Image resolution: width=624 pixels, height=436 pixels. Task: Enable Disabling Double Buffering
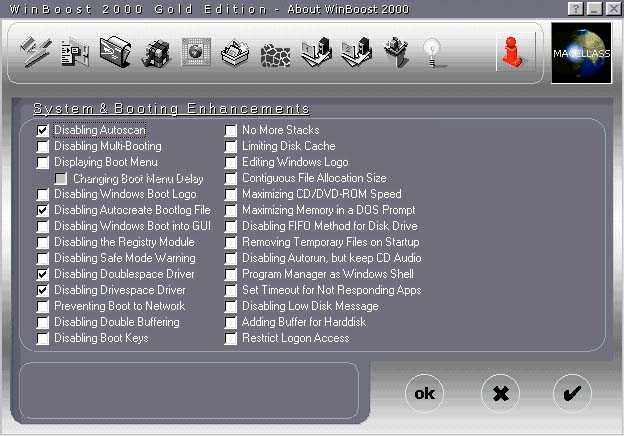tap(43, 322)
